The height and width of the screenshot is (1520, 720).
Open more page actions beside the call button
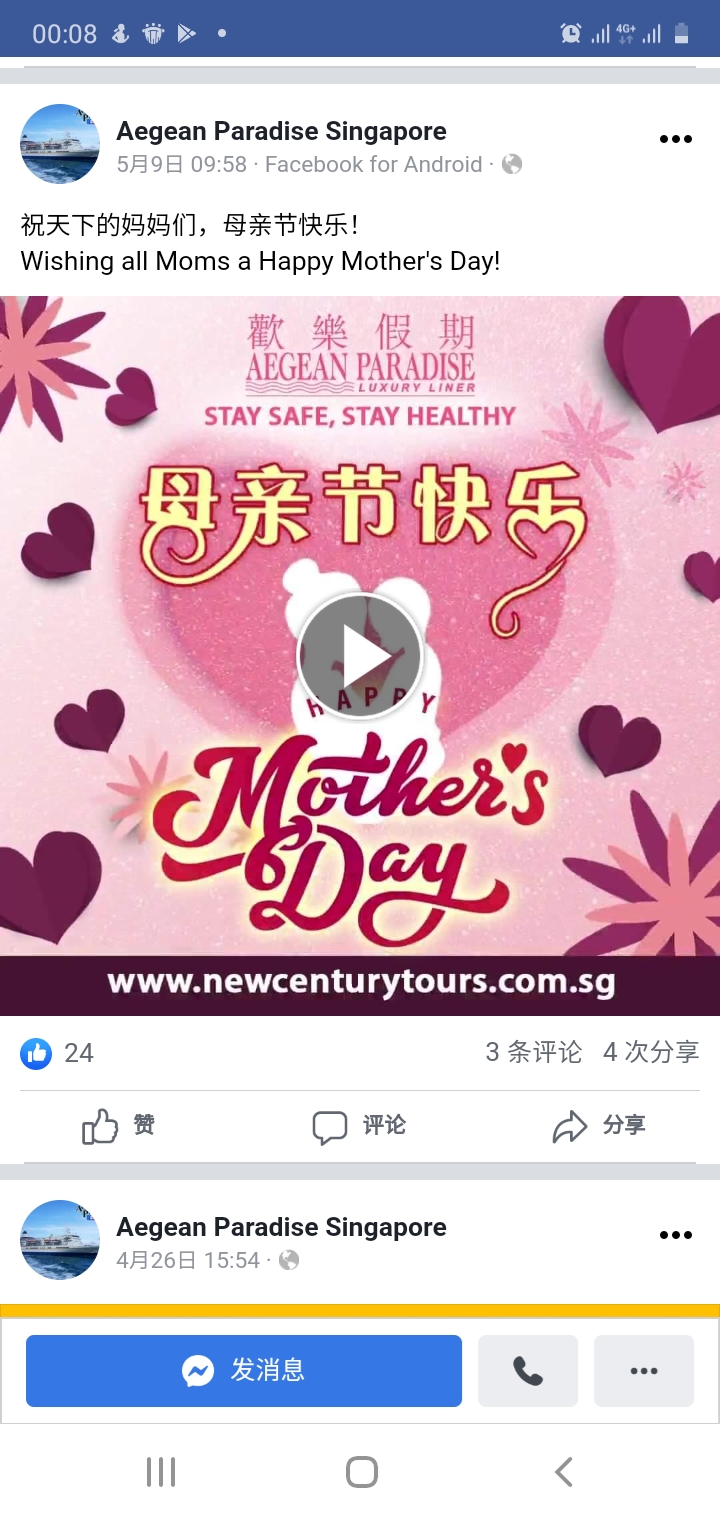pyautogui.click(x=644, y=1371)
